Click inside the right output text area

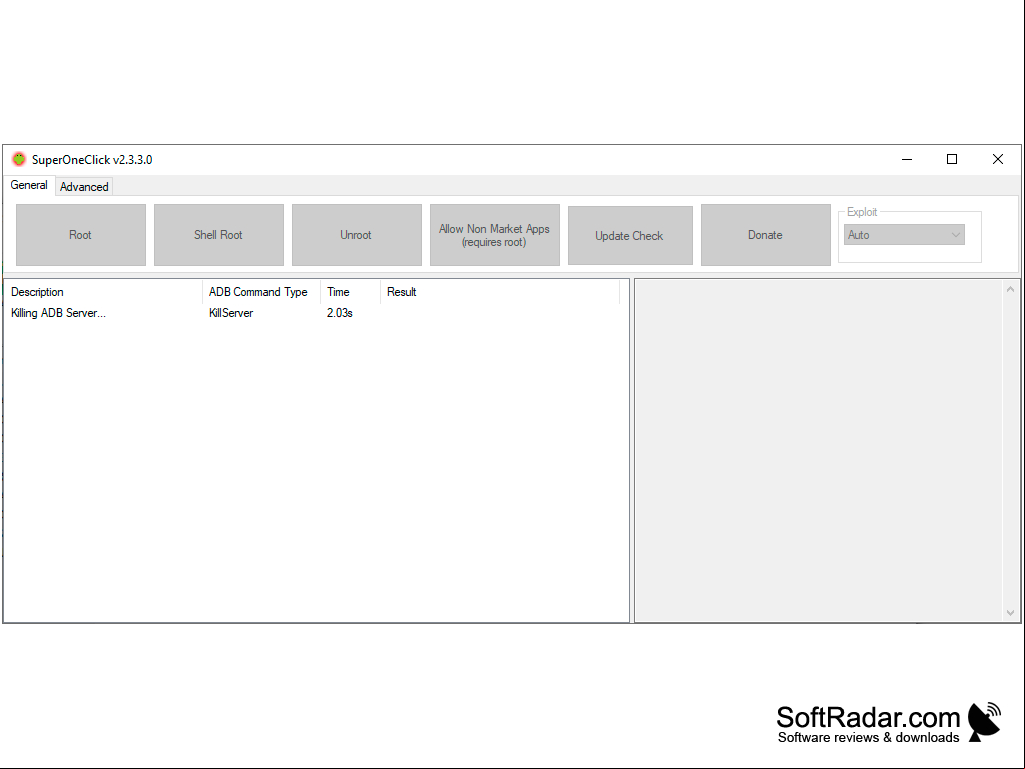tap(819, 451)
